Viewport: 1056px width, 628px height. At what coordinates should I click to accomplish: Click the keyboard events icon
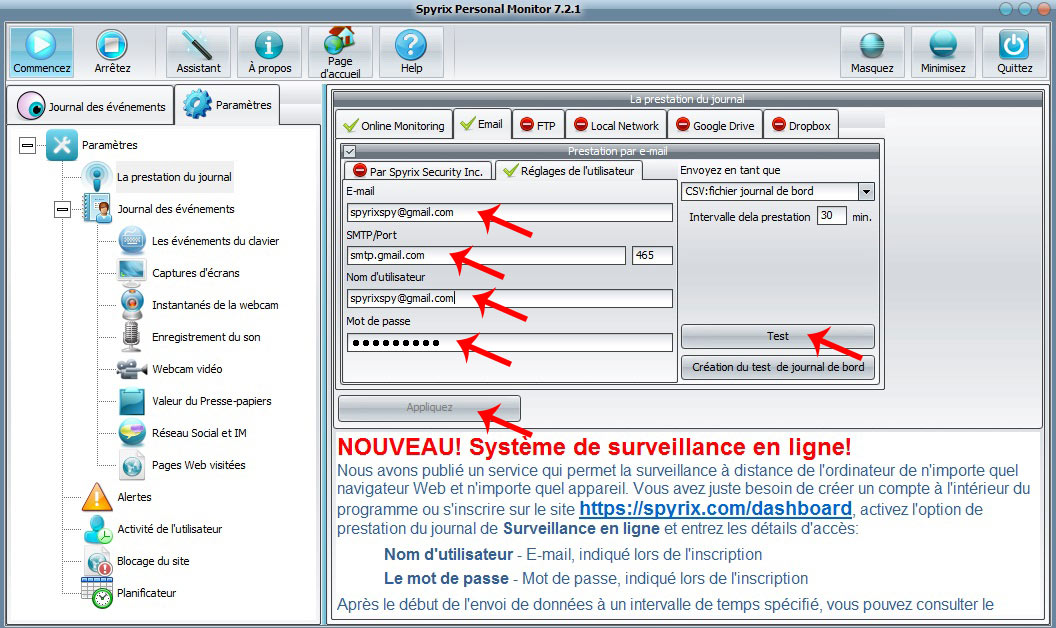coord(132,241)
